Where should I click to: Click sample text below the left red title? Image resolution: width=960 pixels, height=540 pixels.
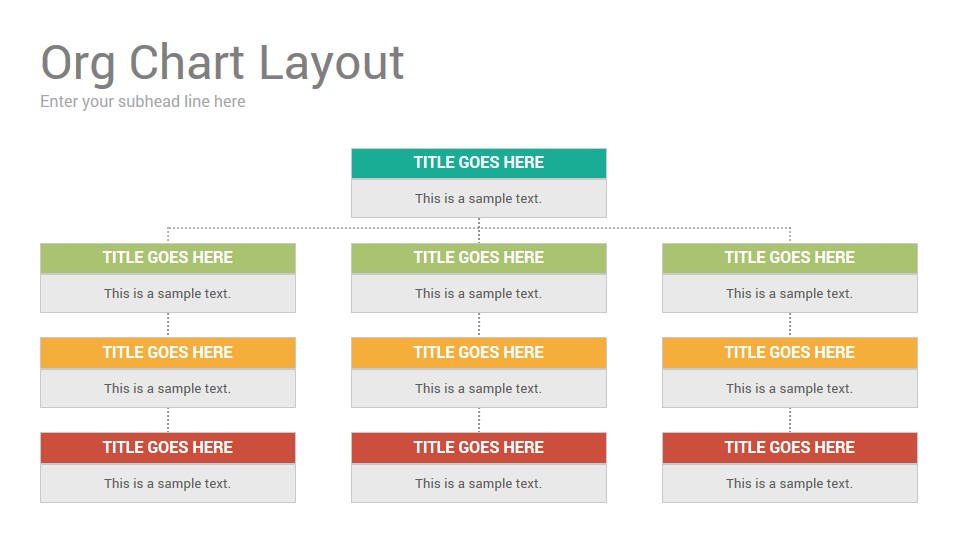pyautogui.click(x=168, y=483)
